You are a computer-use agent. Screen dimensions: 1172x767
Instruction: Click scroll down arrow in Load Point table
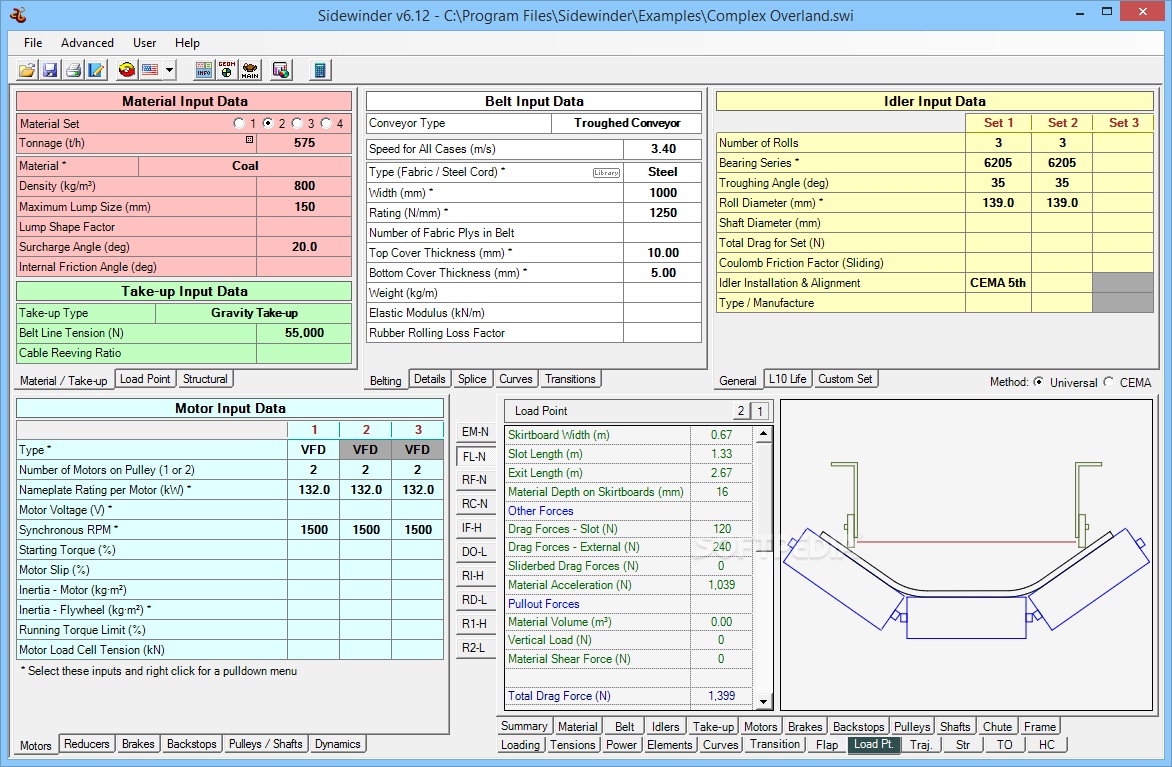coord(764,702)
